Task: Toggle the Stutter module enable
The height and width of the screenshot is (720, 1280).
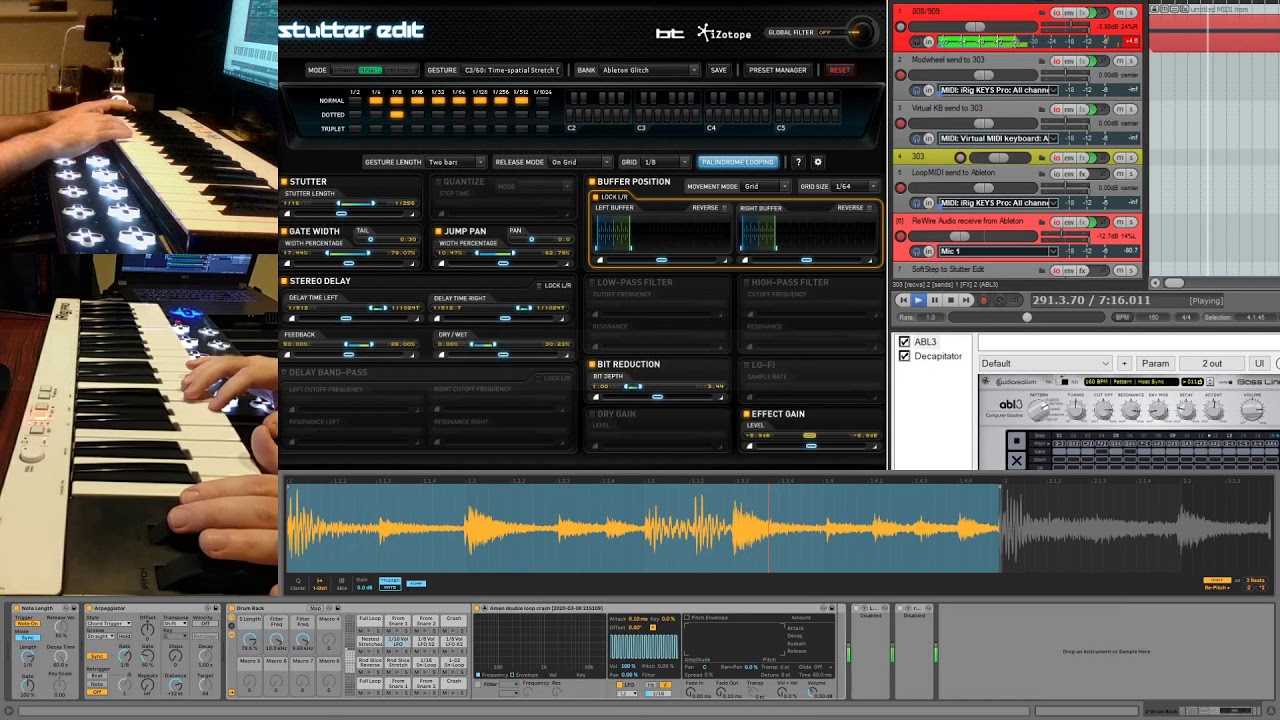Action: [x=284, y=182]
